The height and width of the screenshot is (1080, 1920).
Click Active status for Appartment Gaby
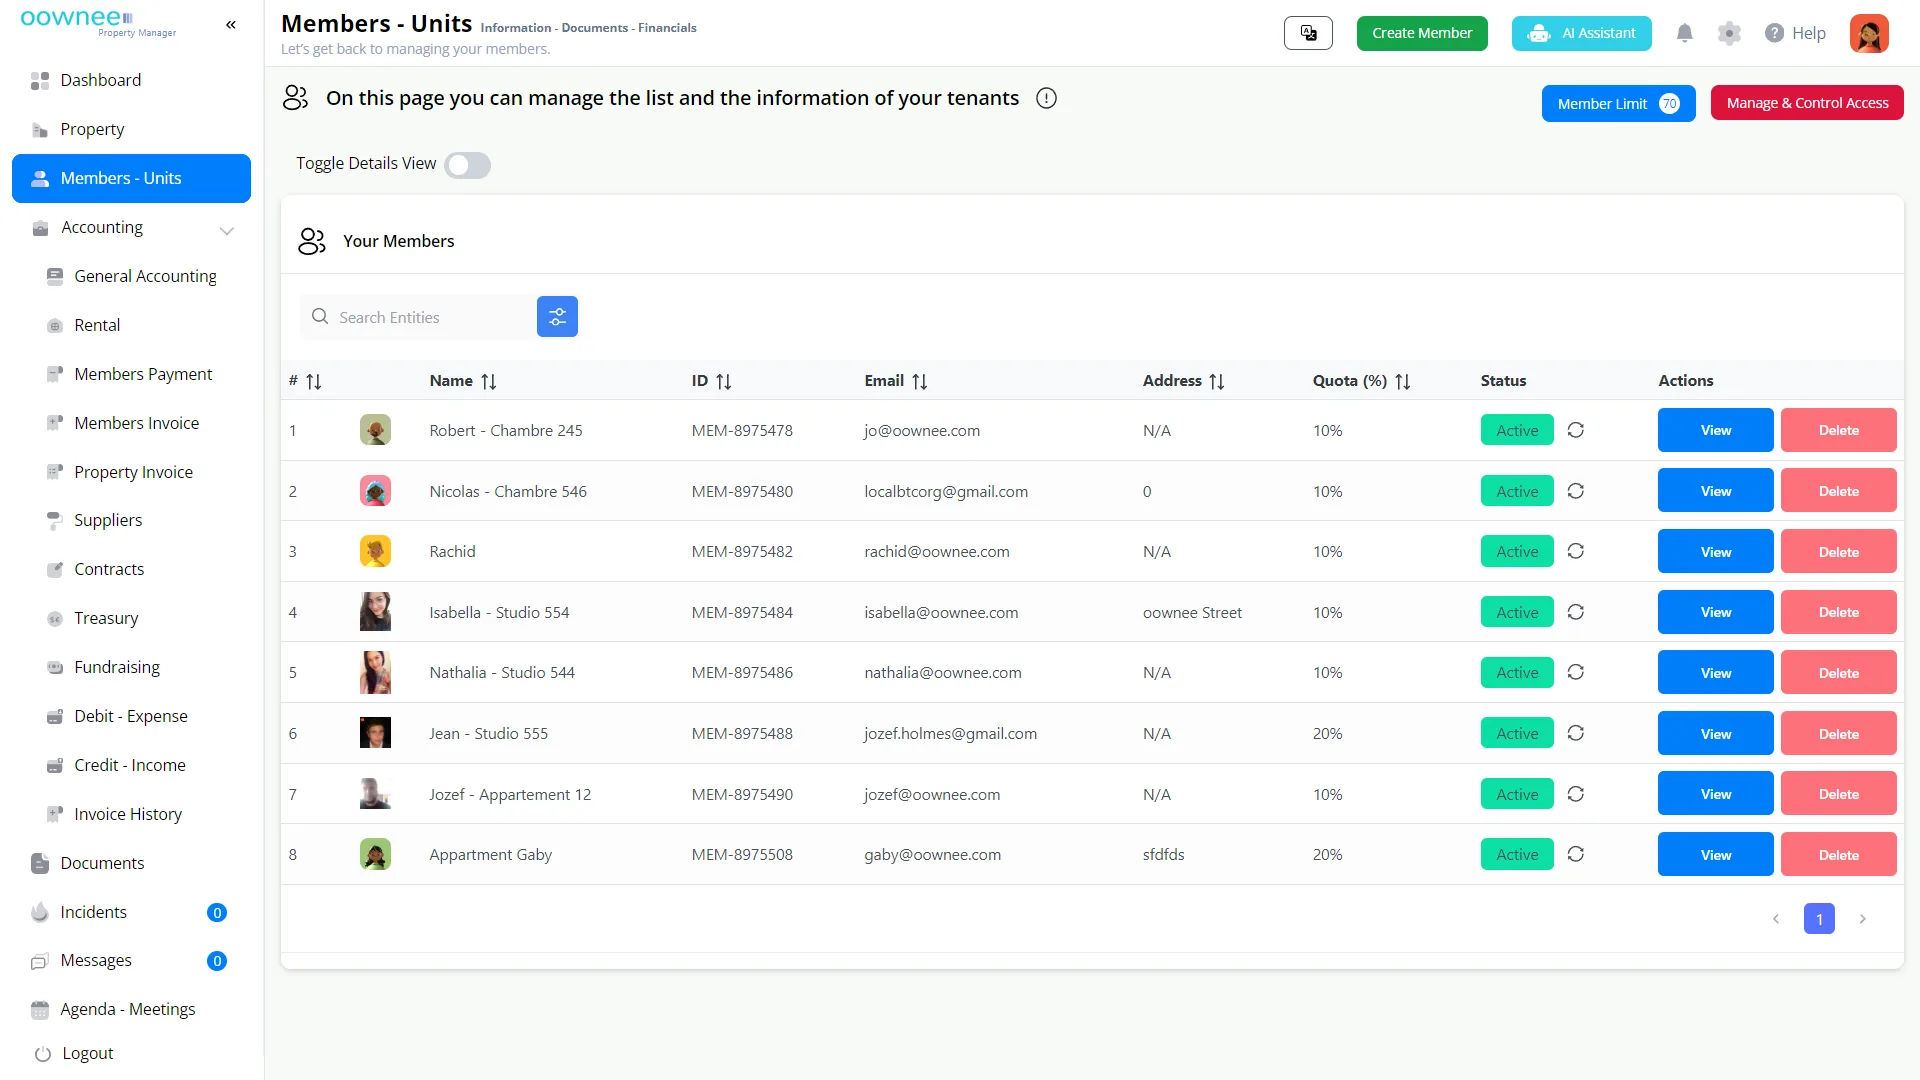1517,854
